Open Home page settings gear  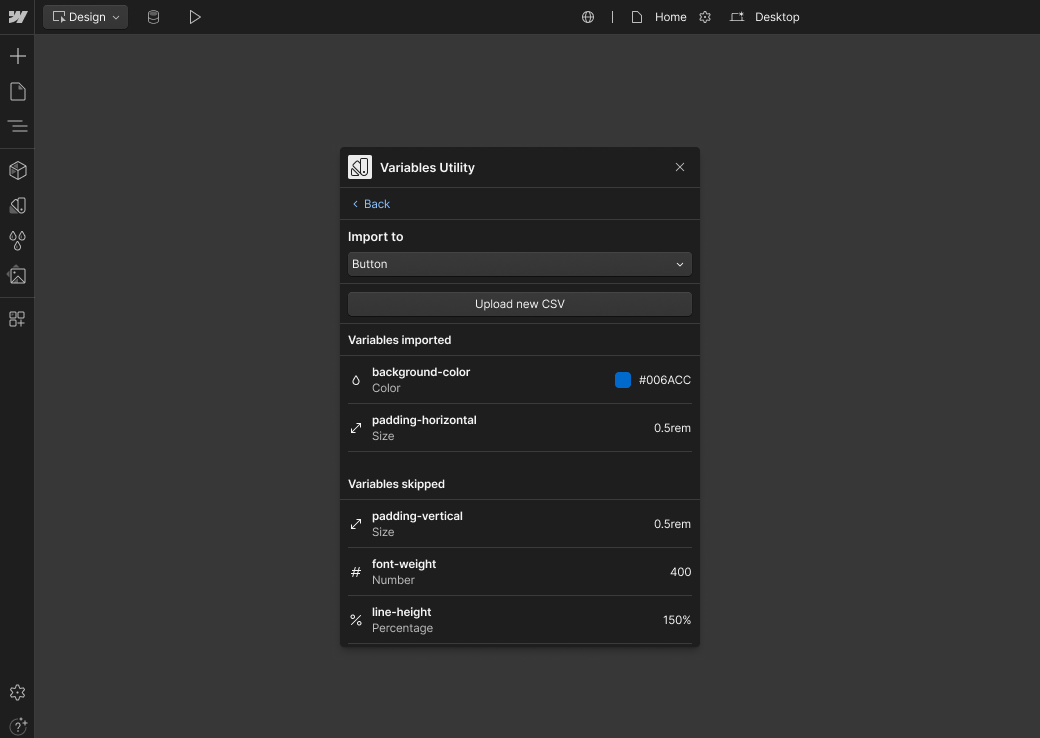tap(705, 17)
